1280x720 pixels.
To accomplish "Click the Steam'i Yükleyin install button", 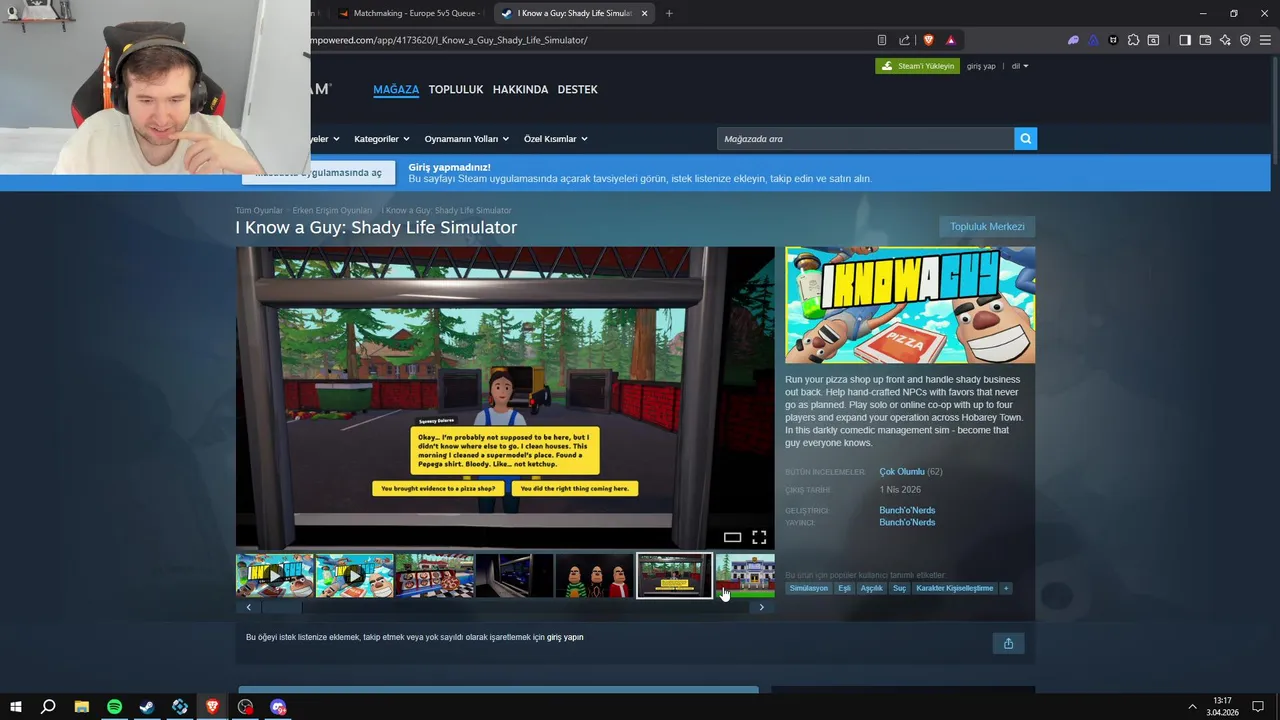I will click(917, 66).
